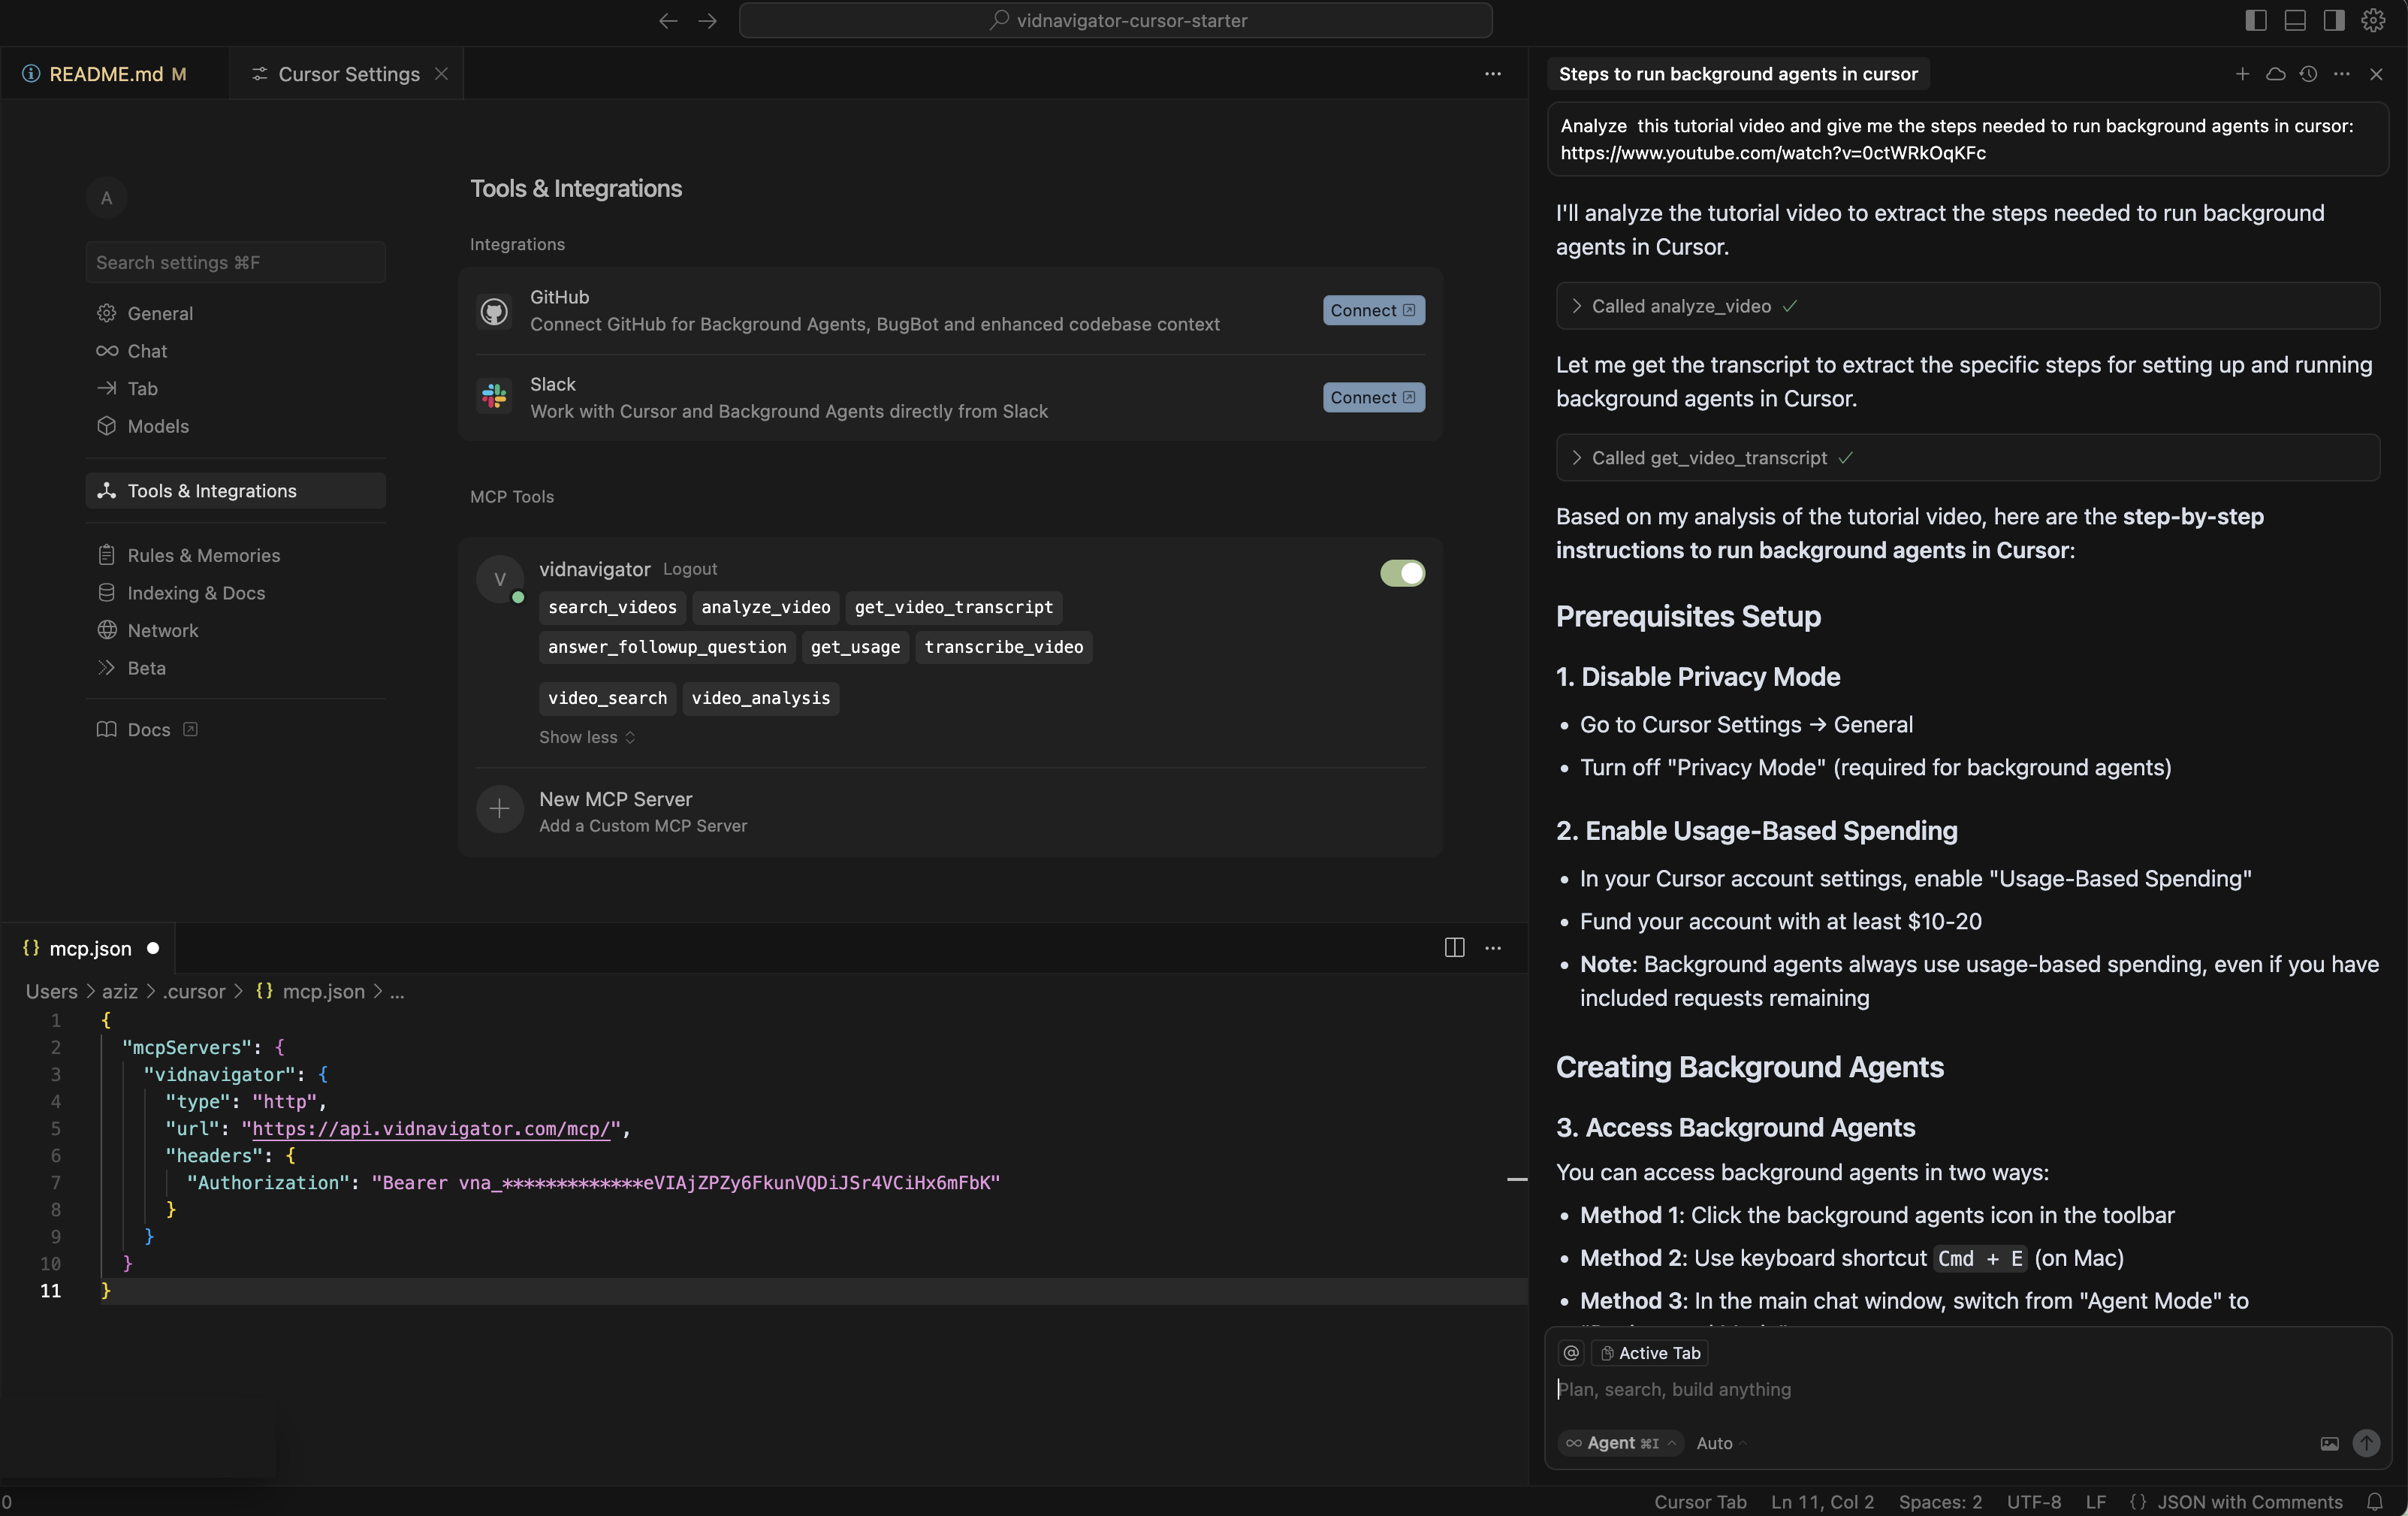Close the chat panel

2376,74
